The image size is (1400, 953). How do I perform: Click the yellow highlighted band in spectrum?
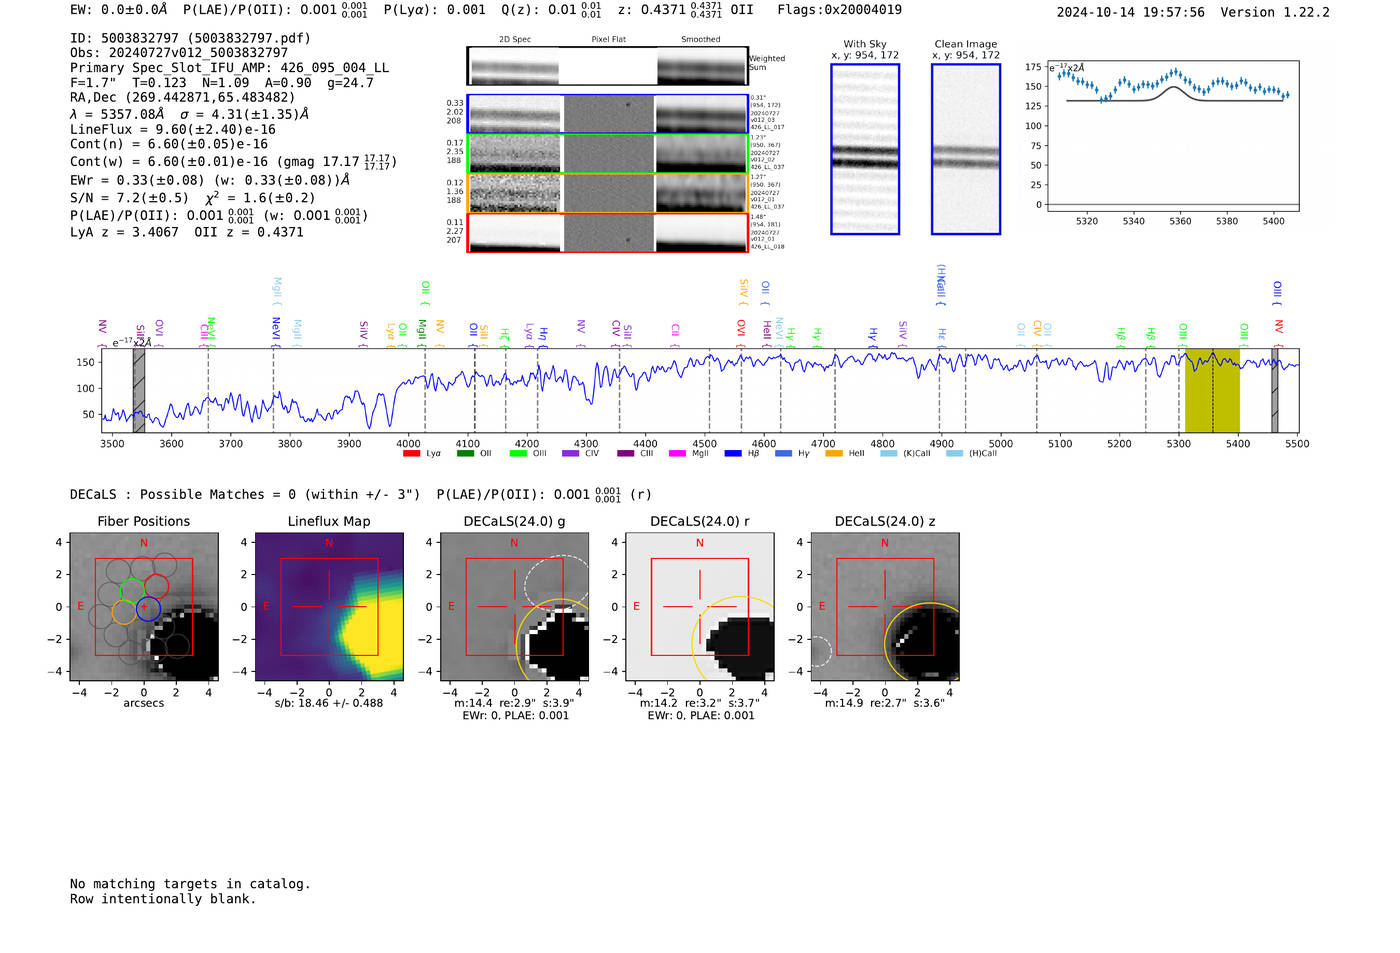click(x=1212, y=390)
